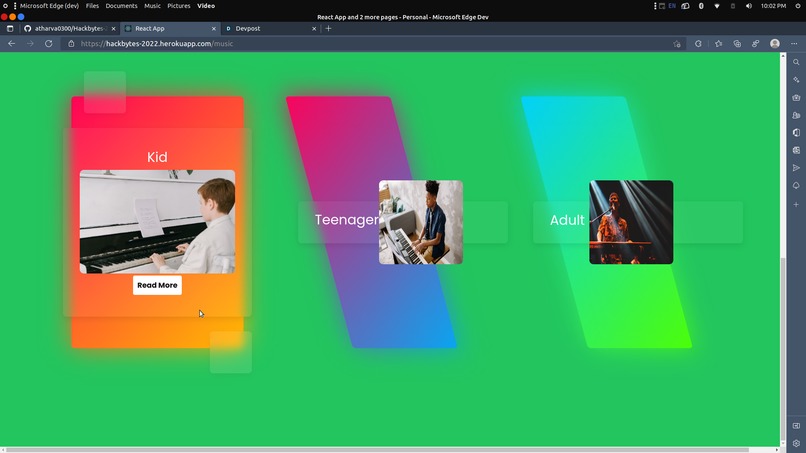
Task: Open the Adult concert photo
Action: point(631,222)
